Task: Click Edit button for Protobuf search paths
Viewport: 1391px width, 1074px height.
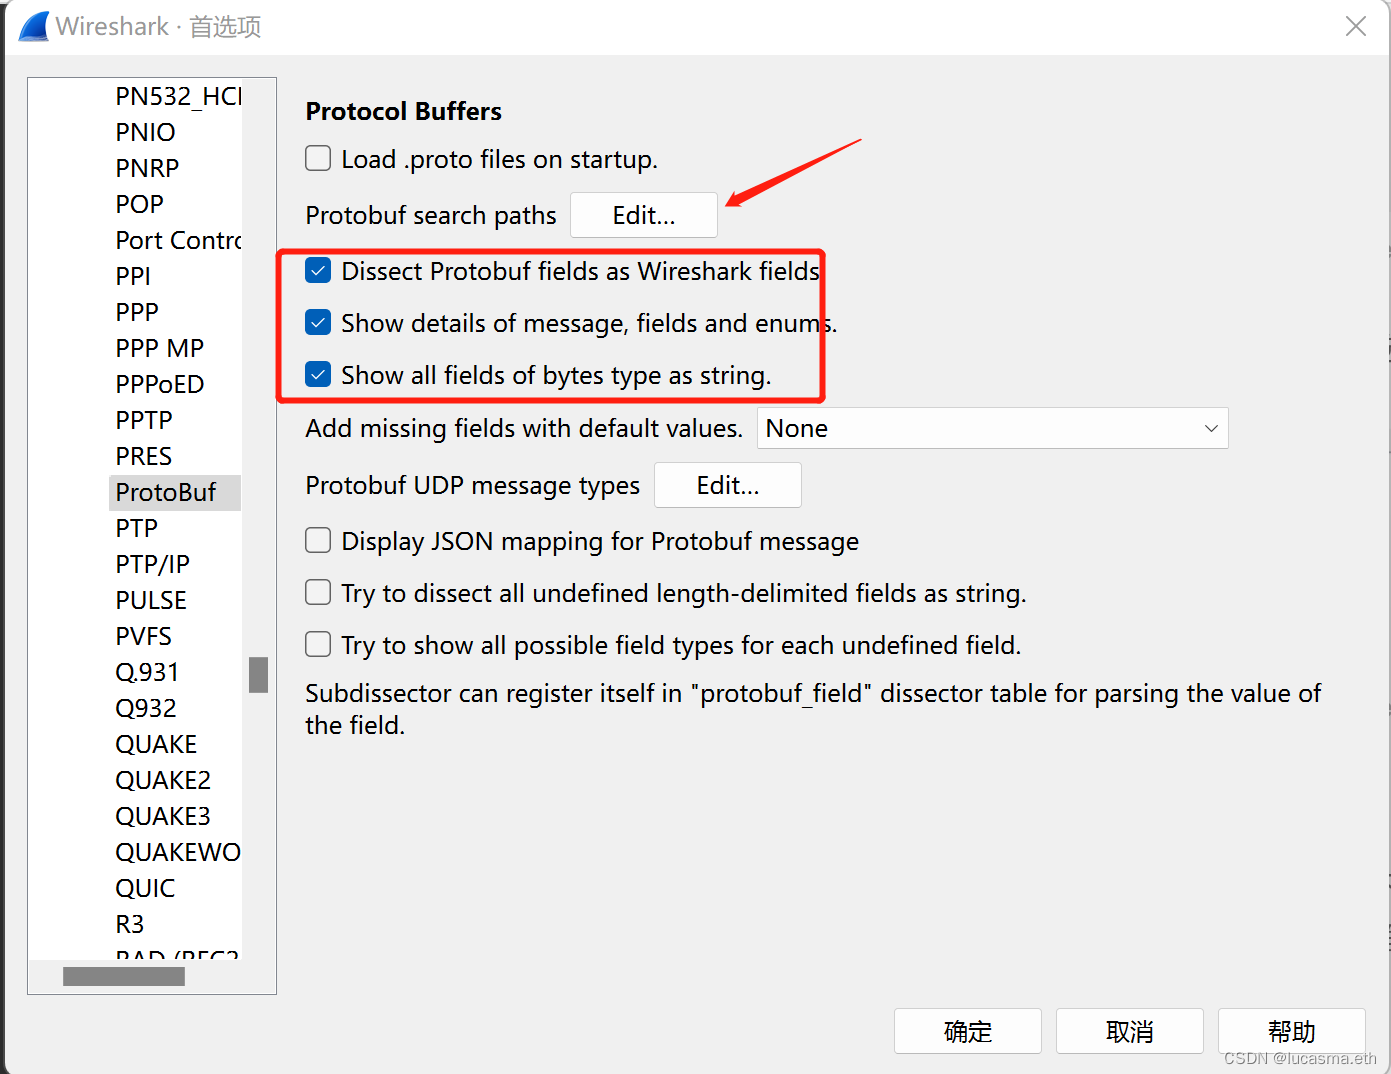Action: pos(644,215)
